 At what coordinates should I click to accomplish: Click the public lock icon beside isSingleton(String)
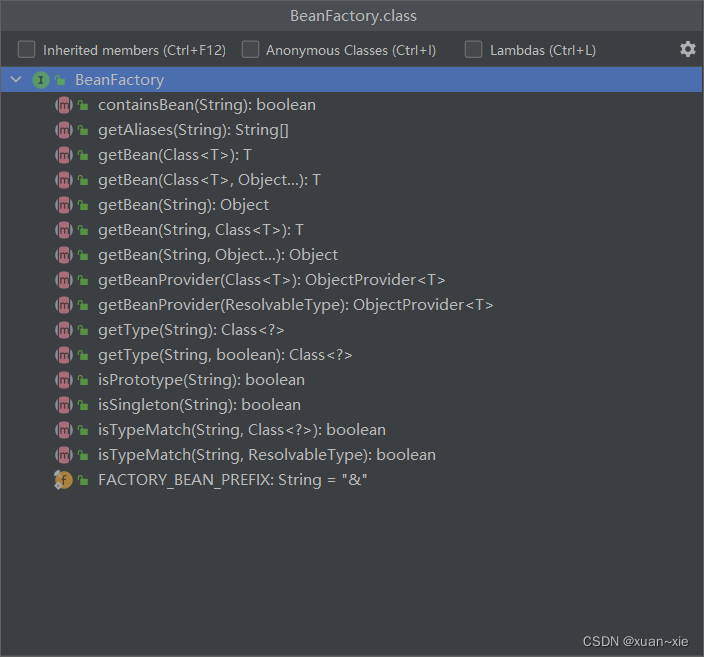pyautogui.click(x=84, y=405)
